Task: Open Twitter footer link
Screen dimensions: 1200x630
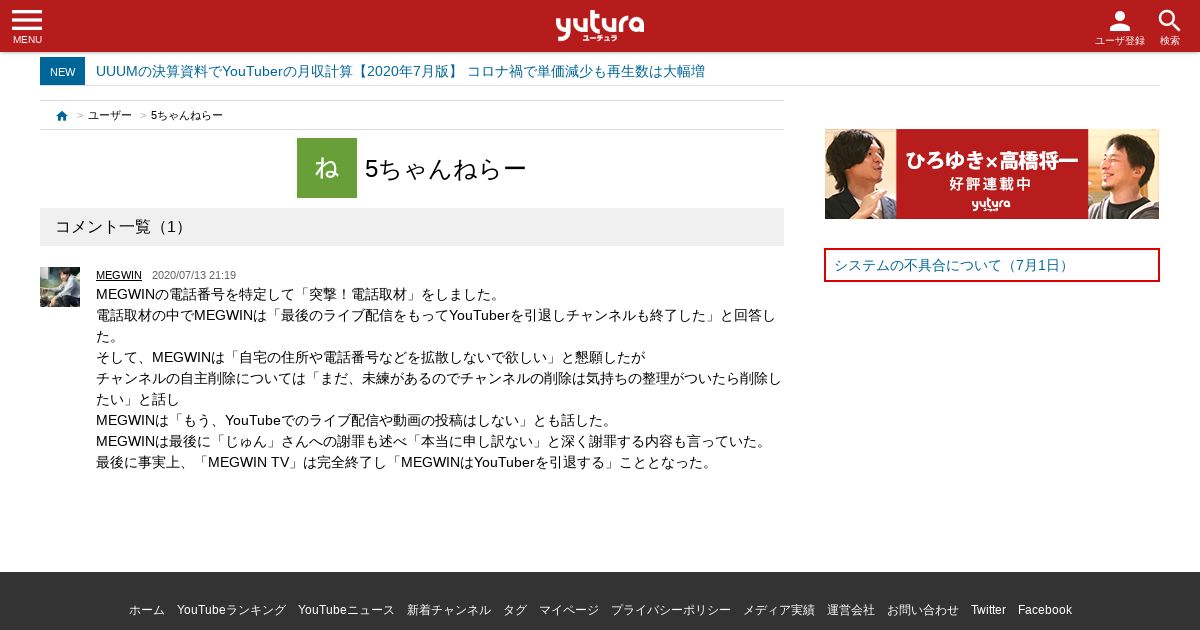Action: click(988, 610)
